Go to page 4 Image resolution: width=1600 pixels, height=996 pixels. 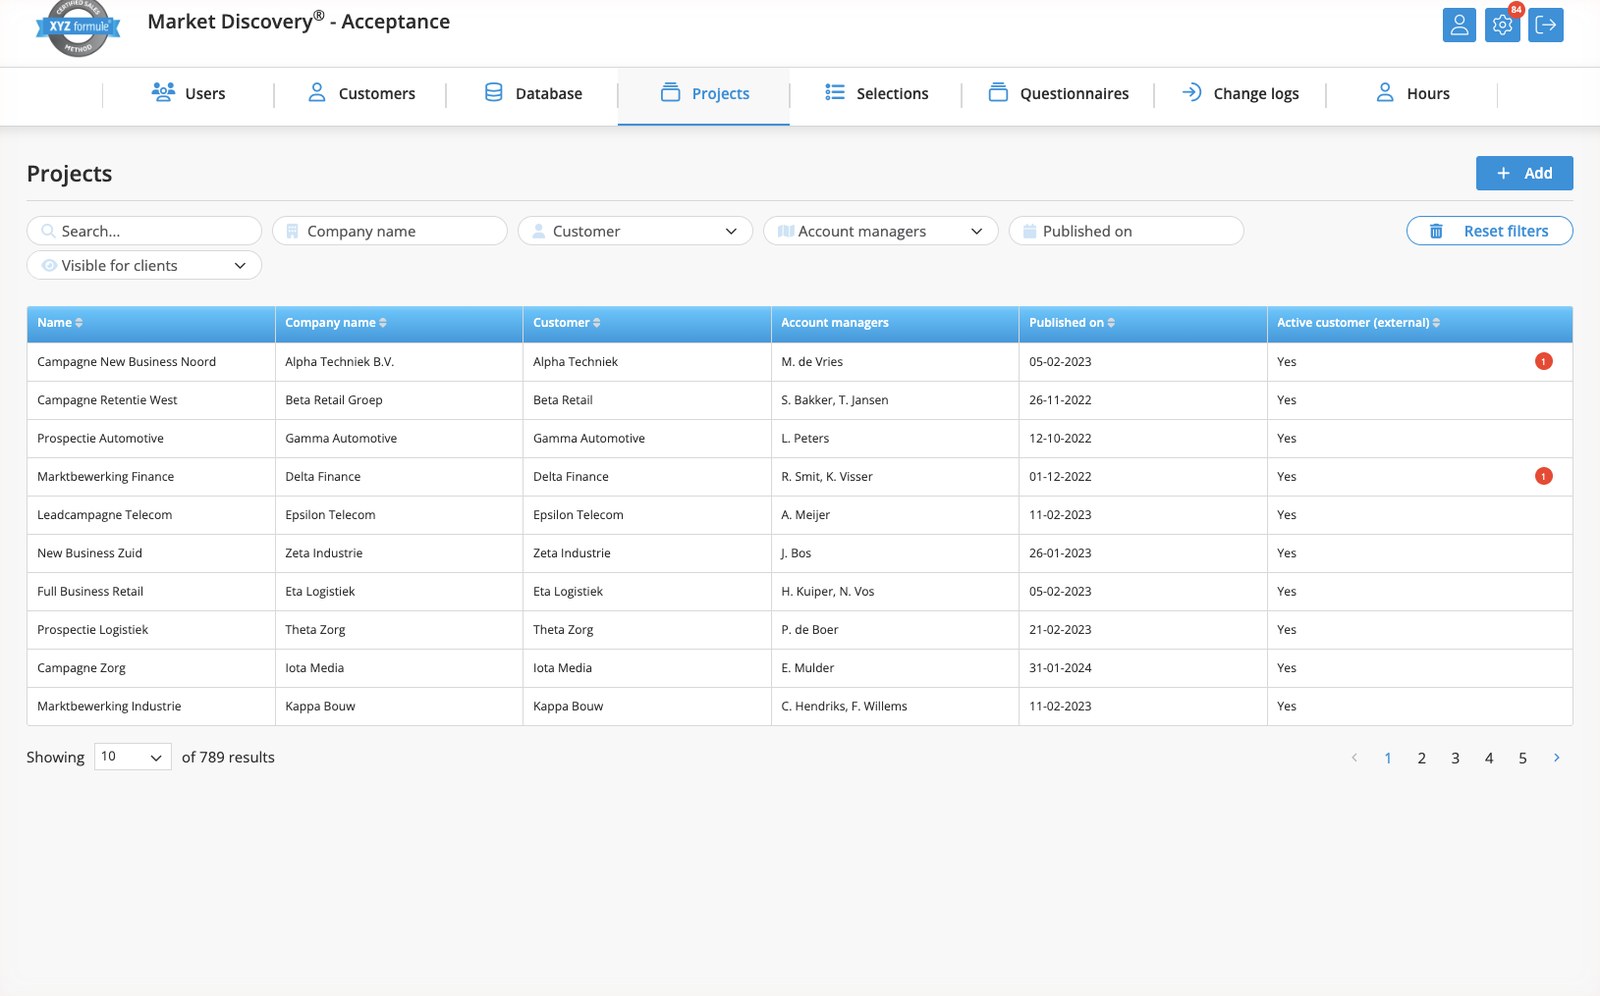(x=1489, y=758)
